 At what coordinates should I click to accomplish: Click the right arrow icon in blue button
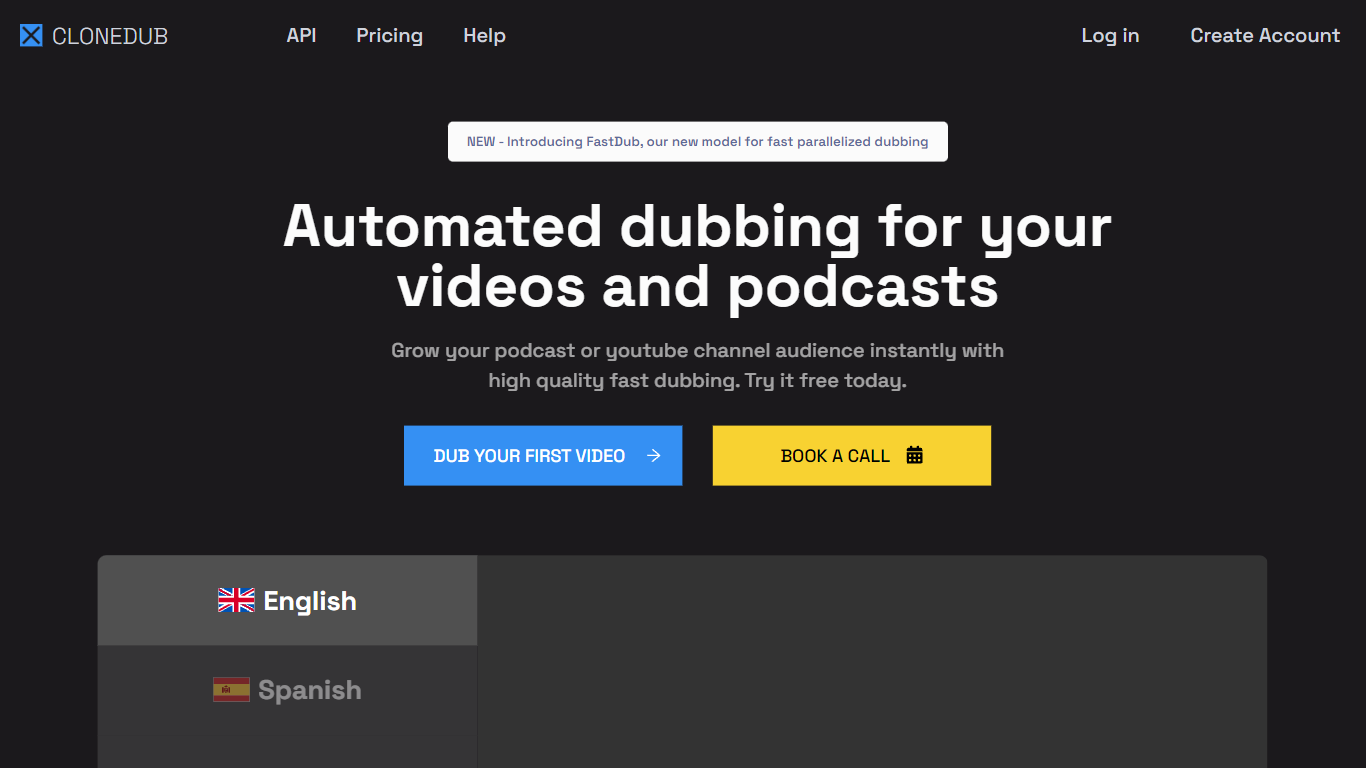(x=654, y=456)
